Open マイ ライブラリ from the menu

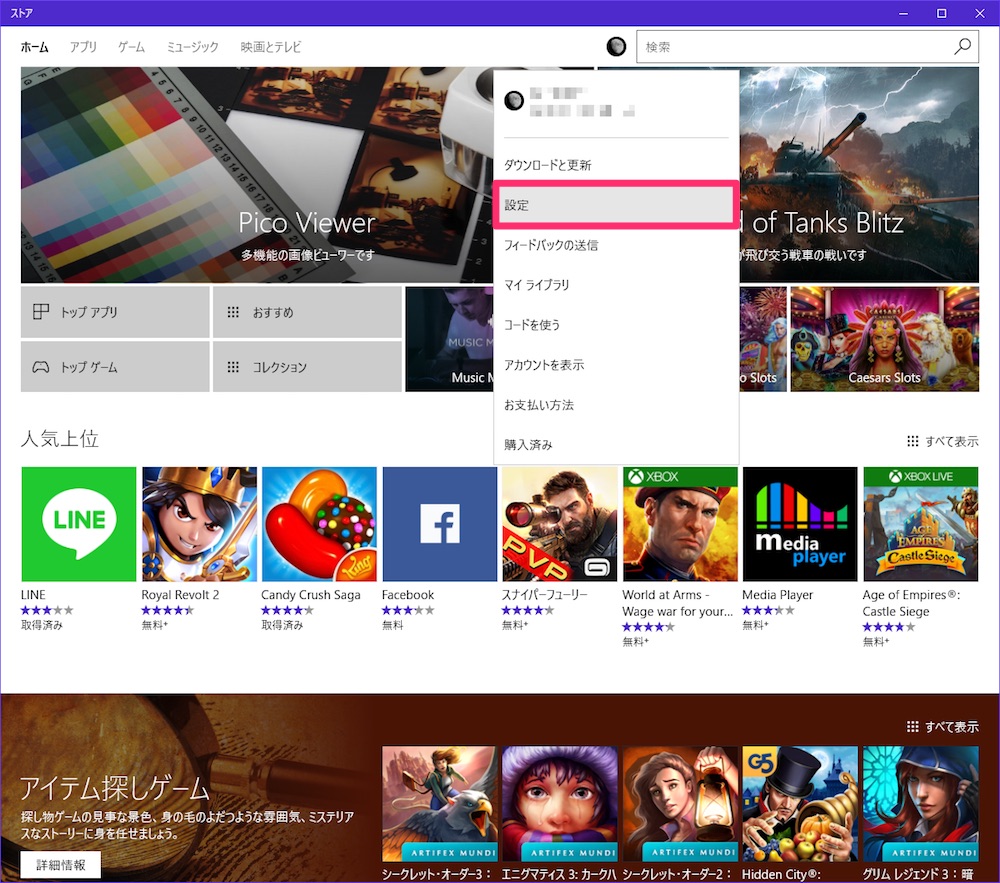[616, 285]
